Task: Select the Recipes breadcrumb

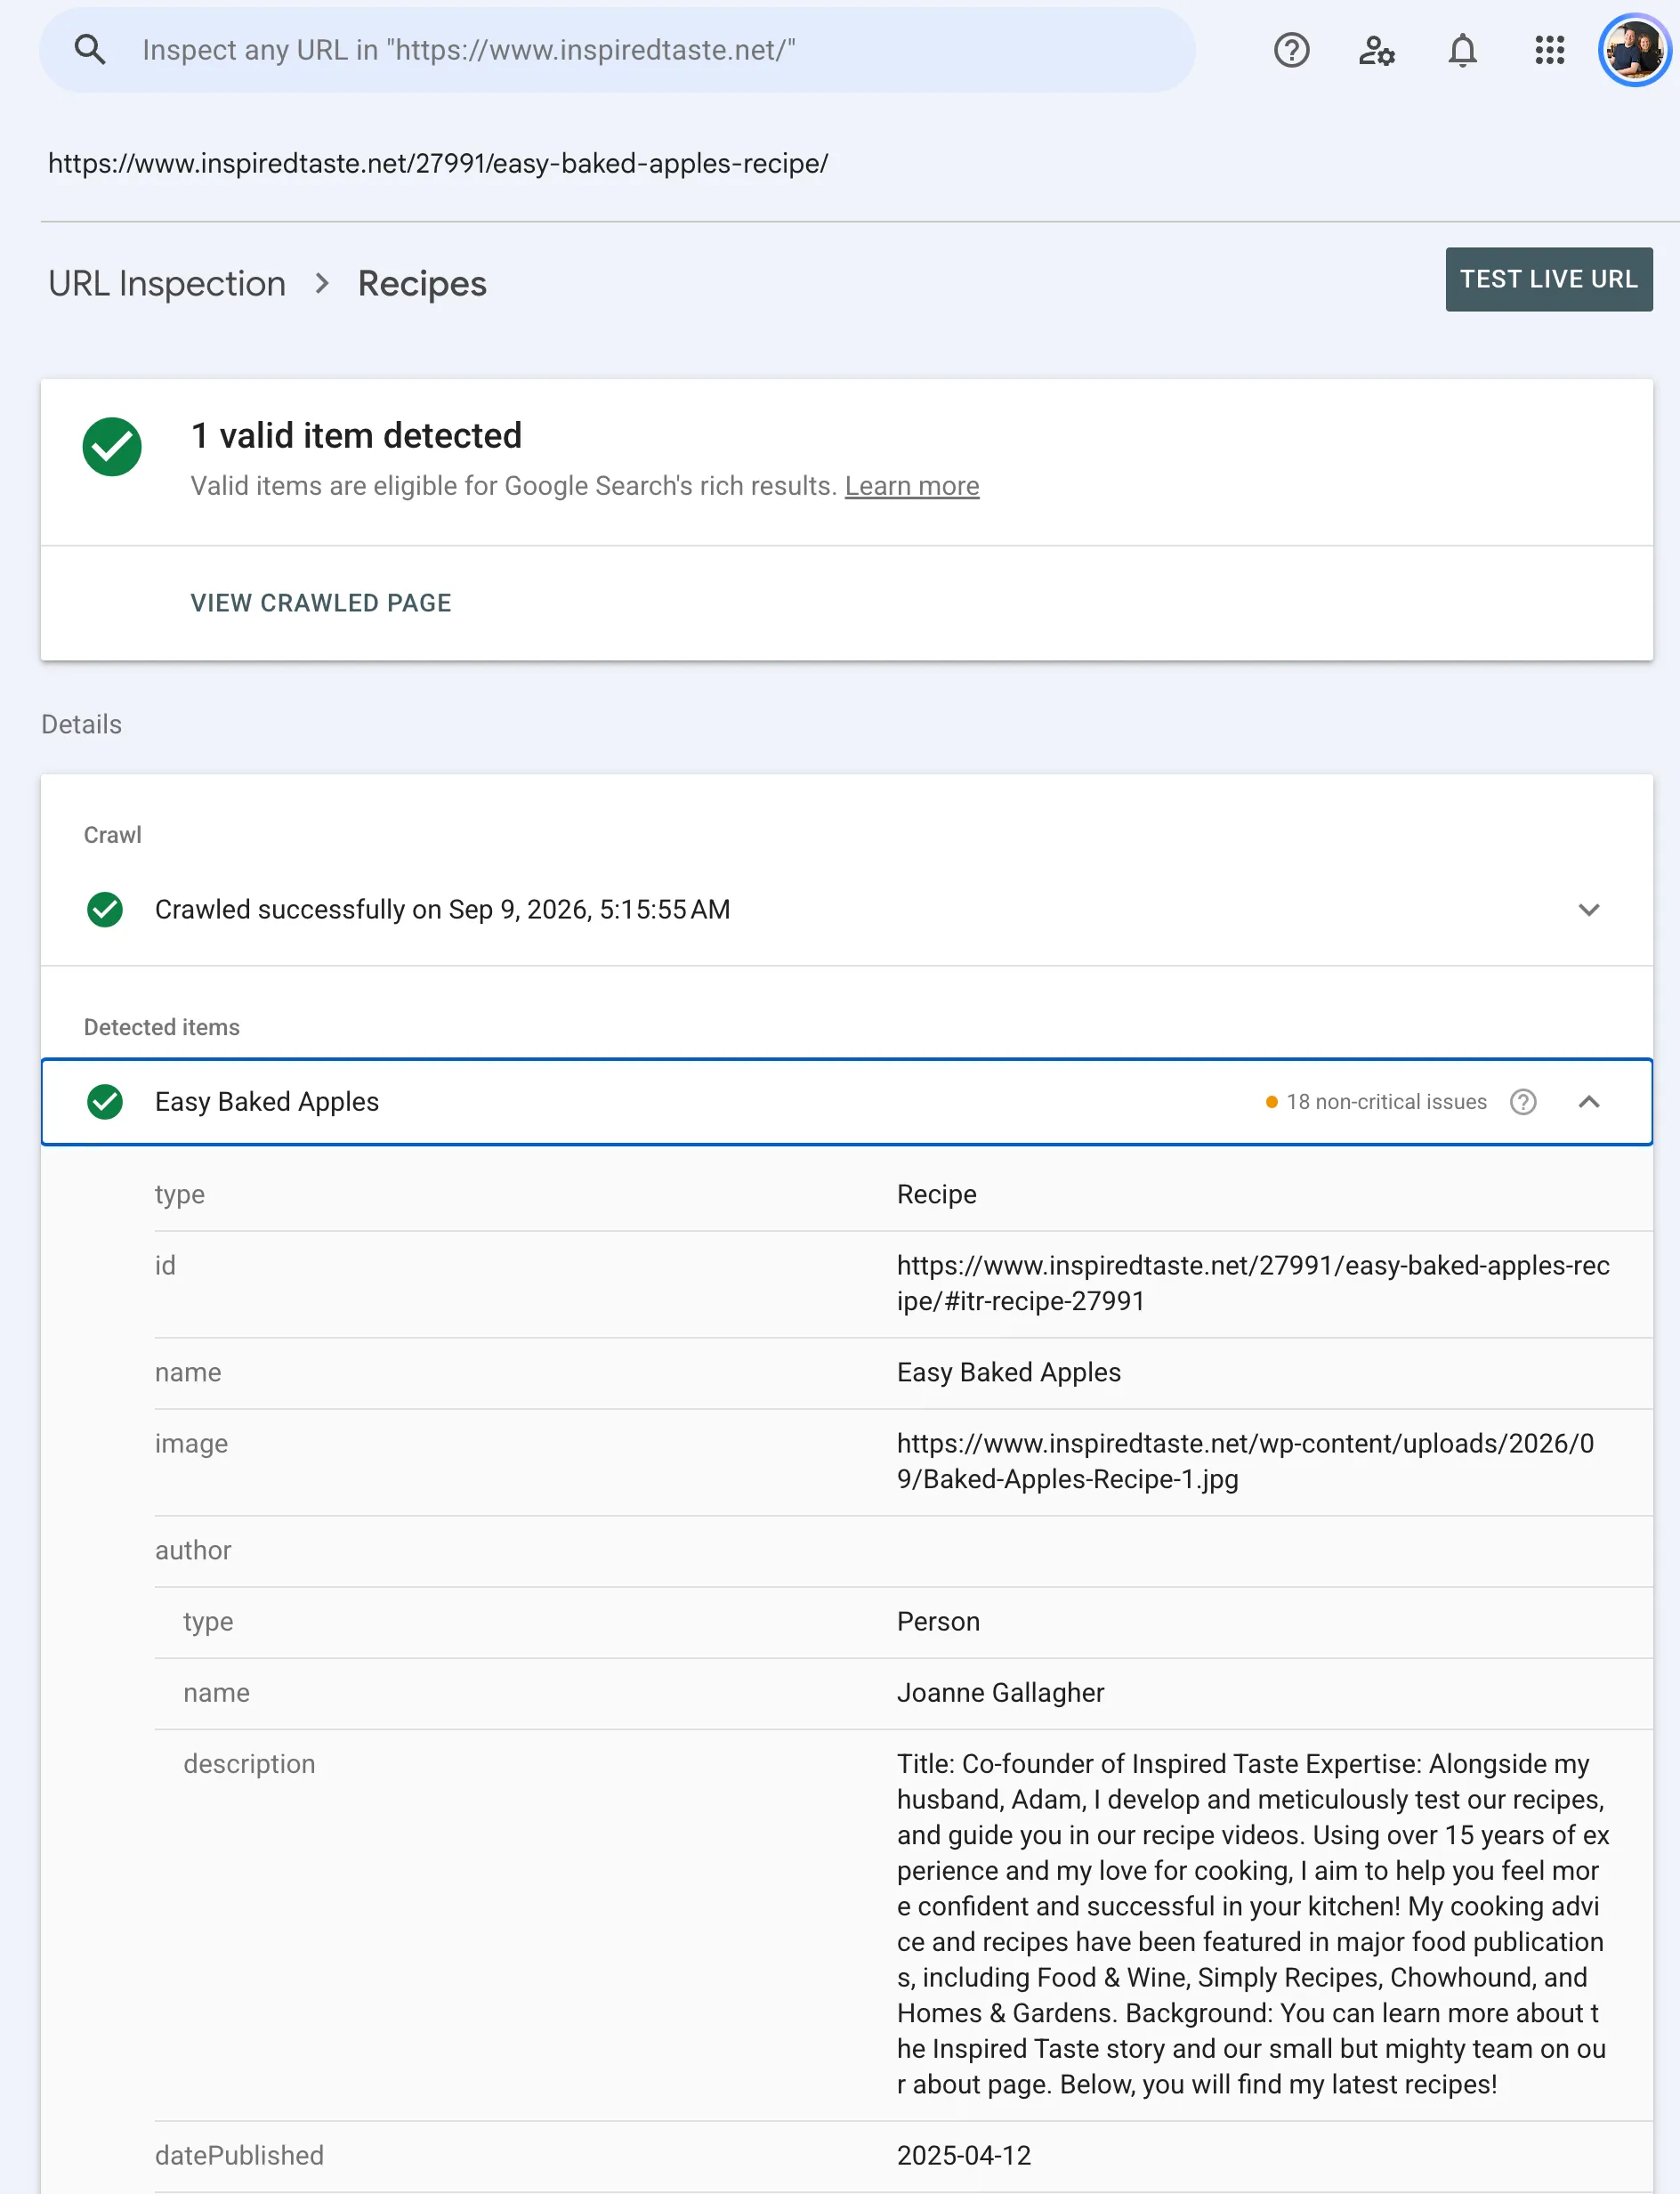Action: pos(422,284)
